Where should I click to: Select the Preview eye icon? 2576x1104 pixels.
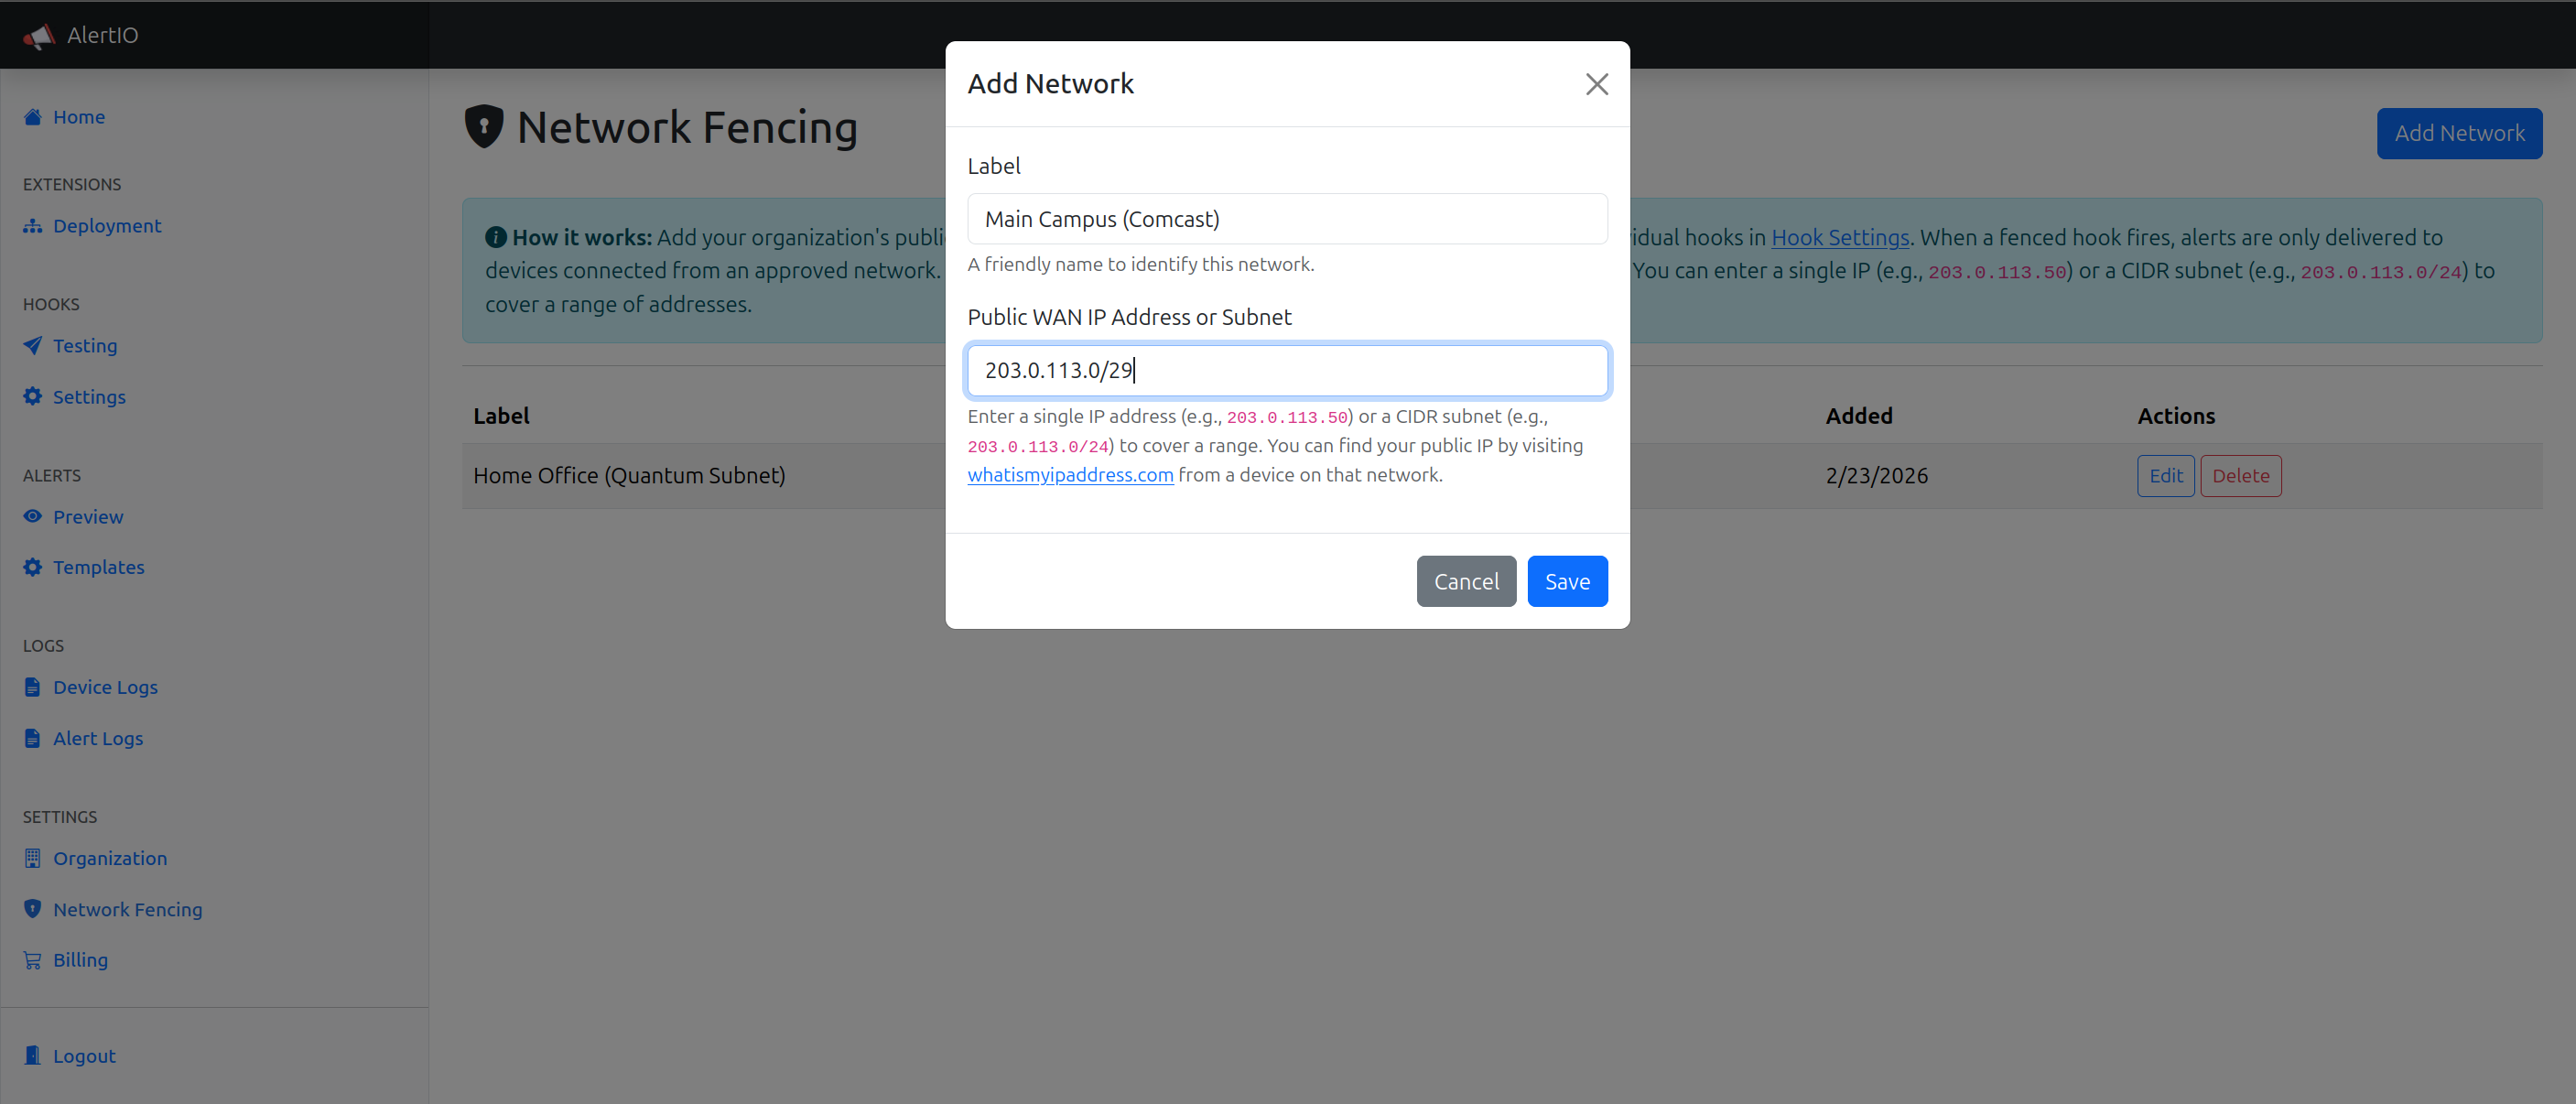pos(32,517)
